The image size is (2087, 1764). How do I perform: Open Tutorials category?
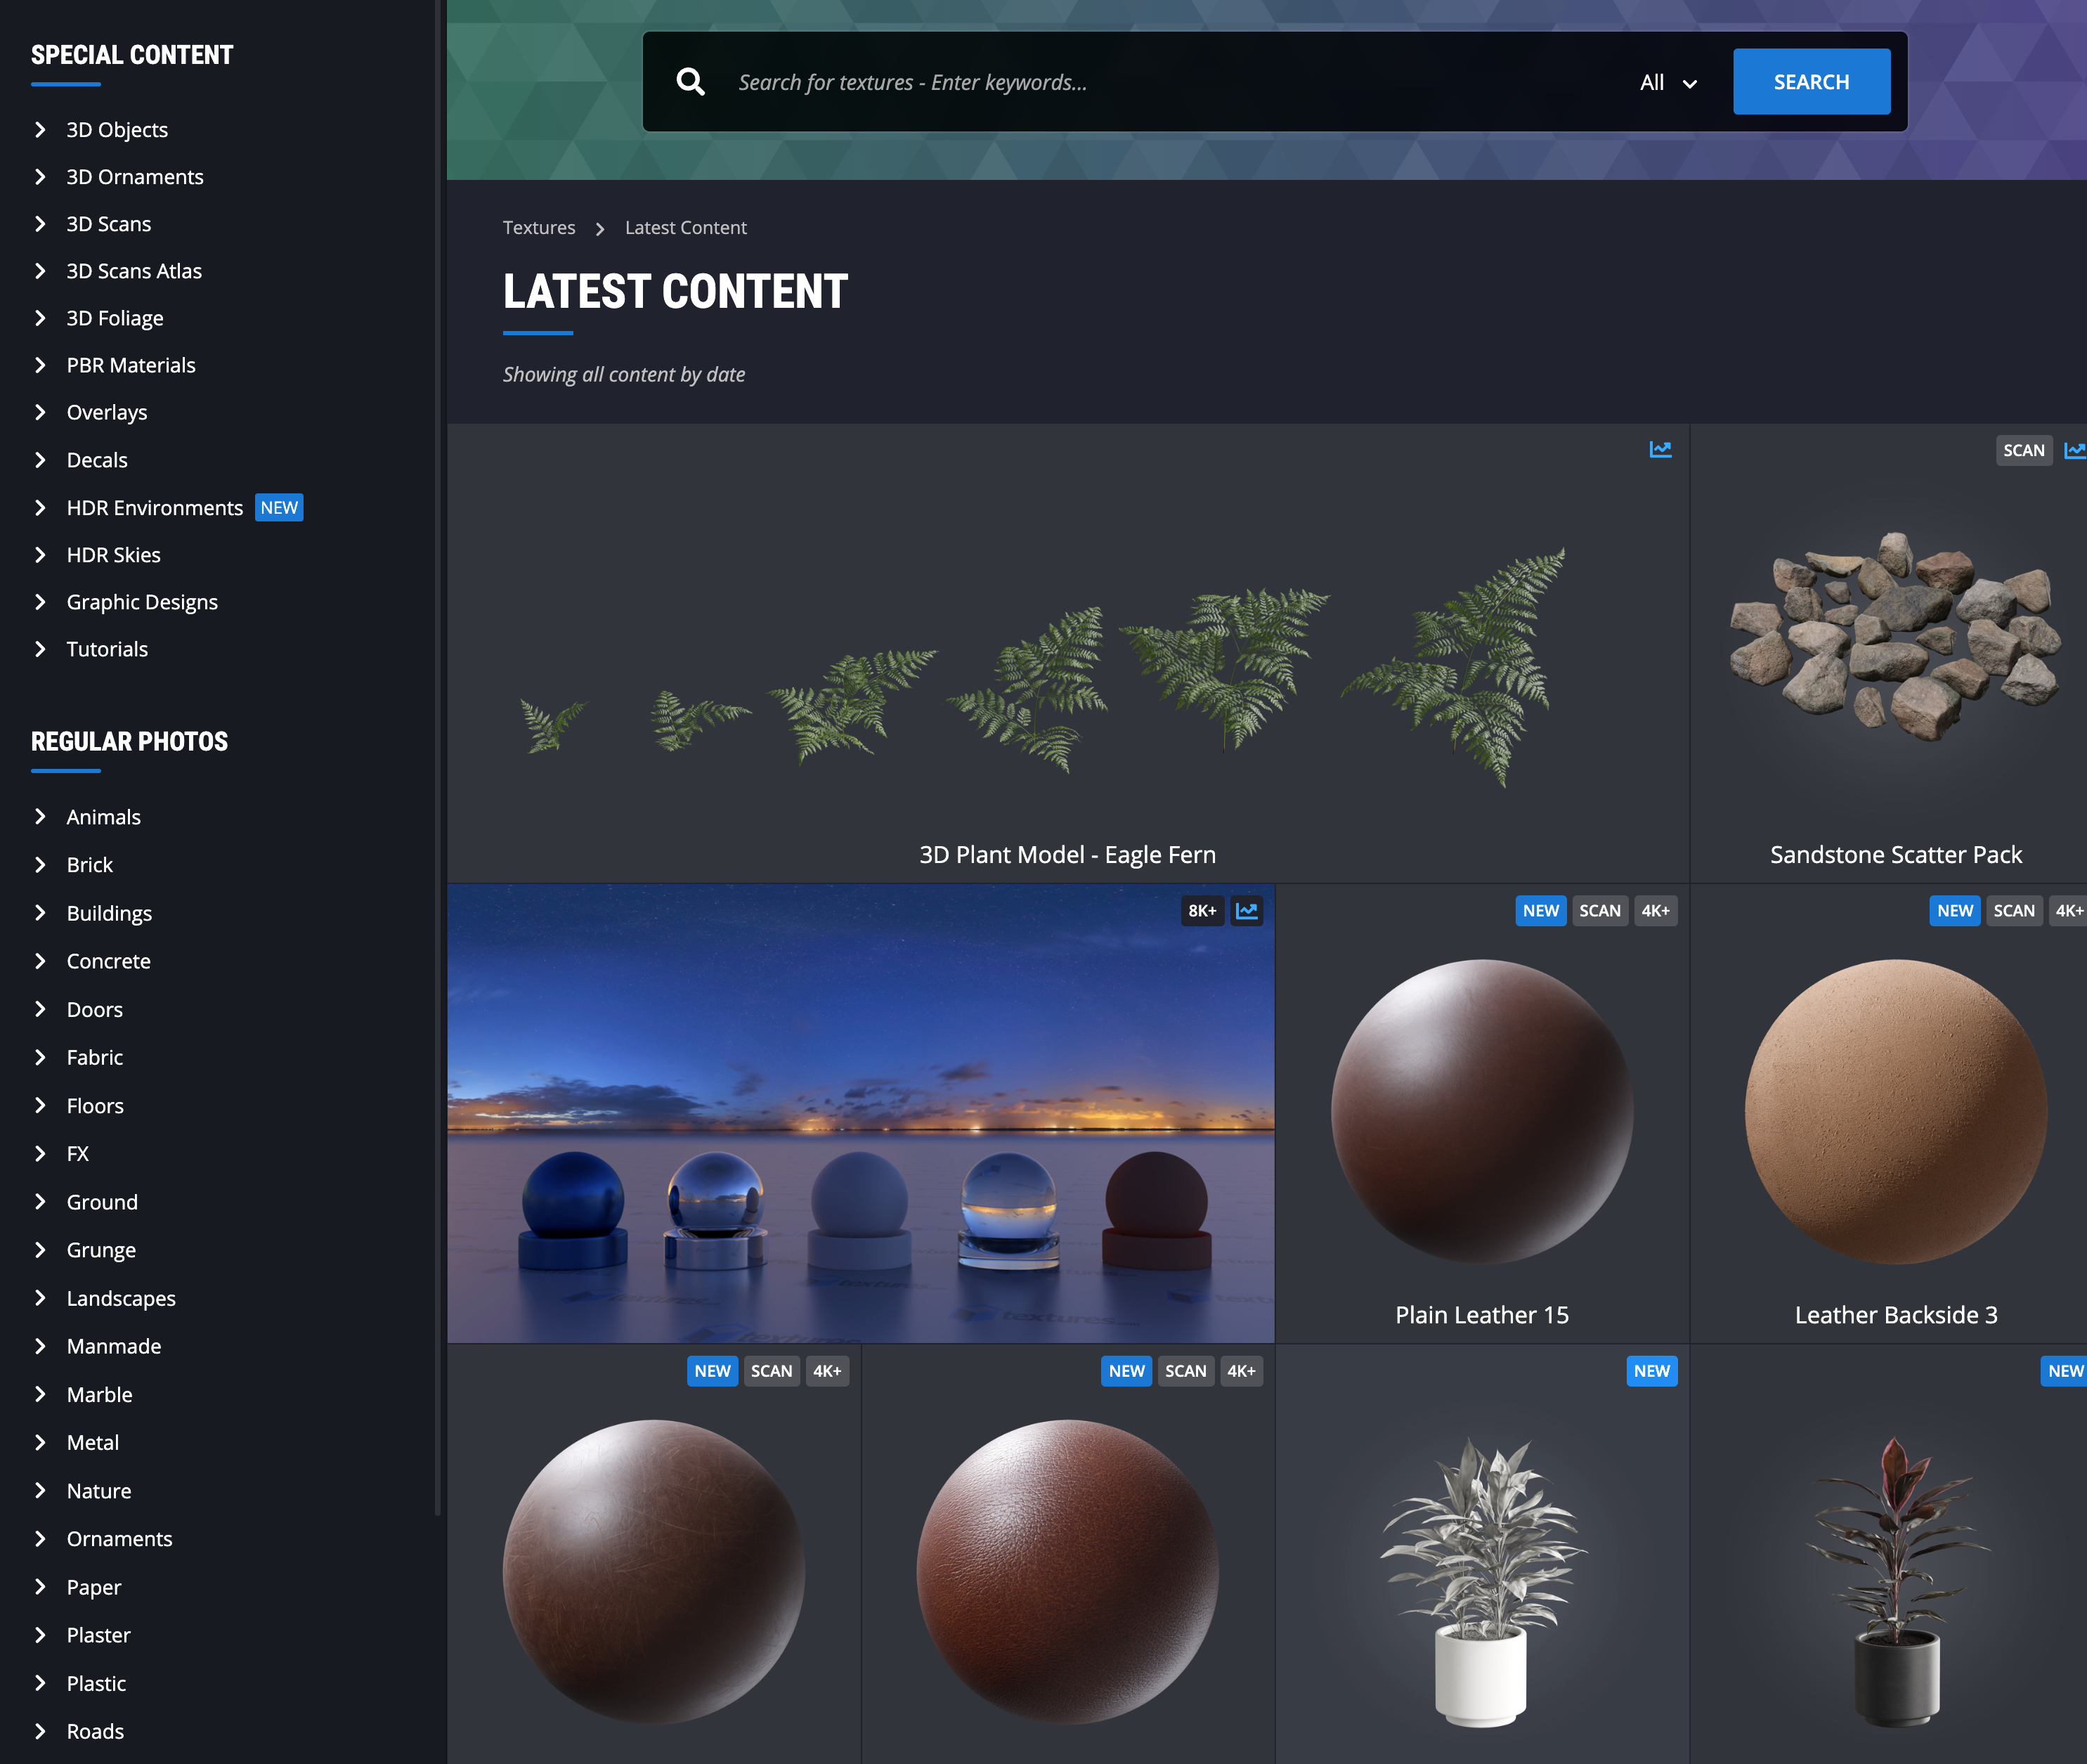click(x=107, y=649)
